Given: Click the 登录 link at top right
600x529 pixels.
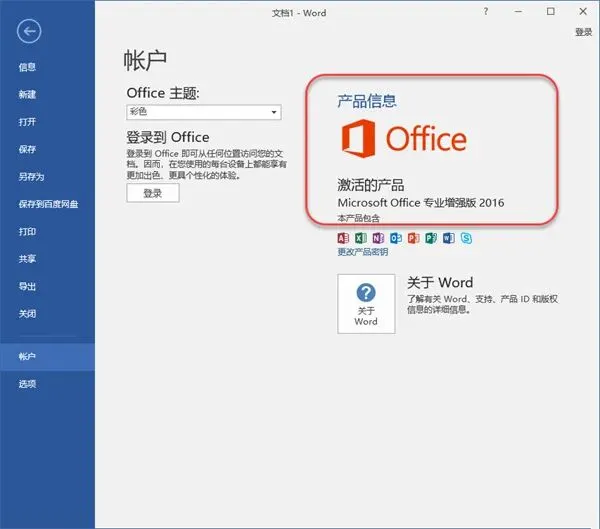Looking at the screenshot, I should pos(584,32).
